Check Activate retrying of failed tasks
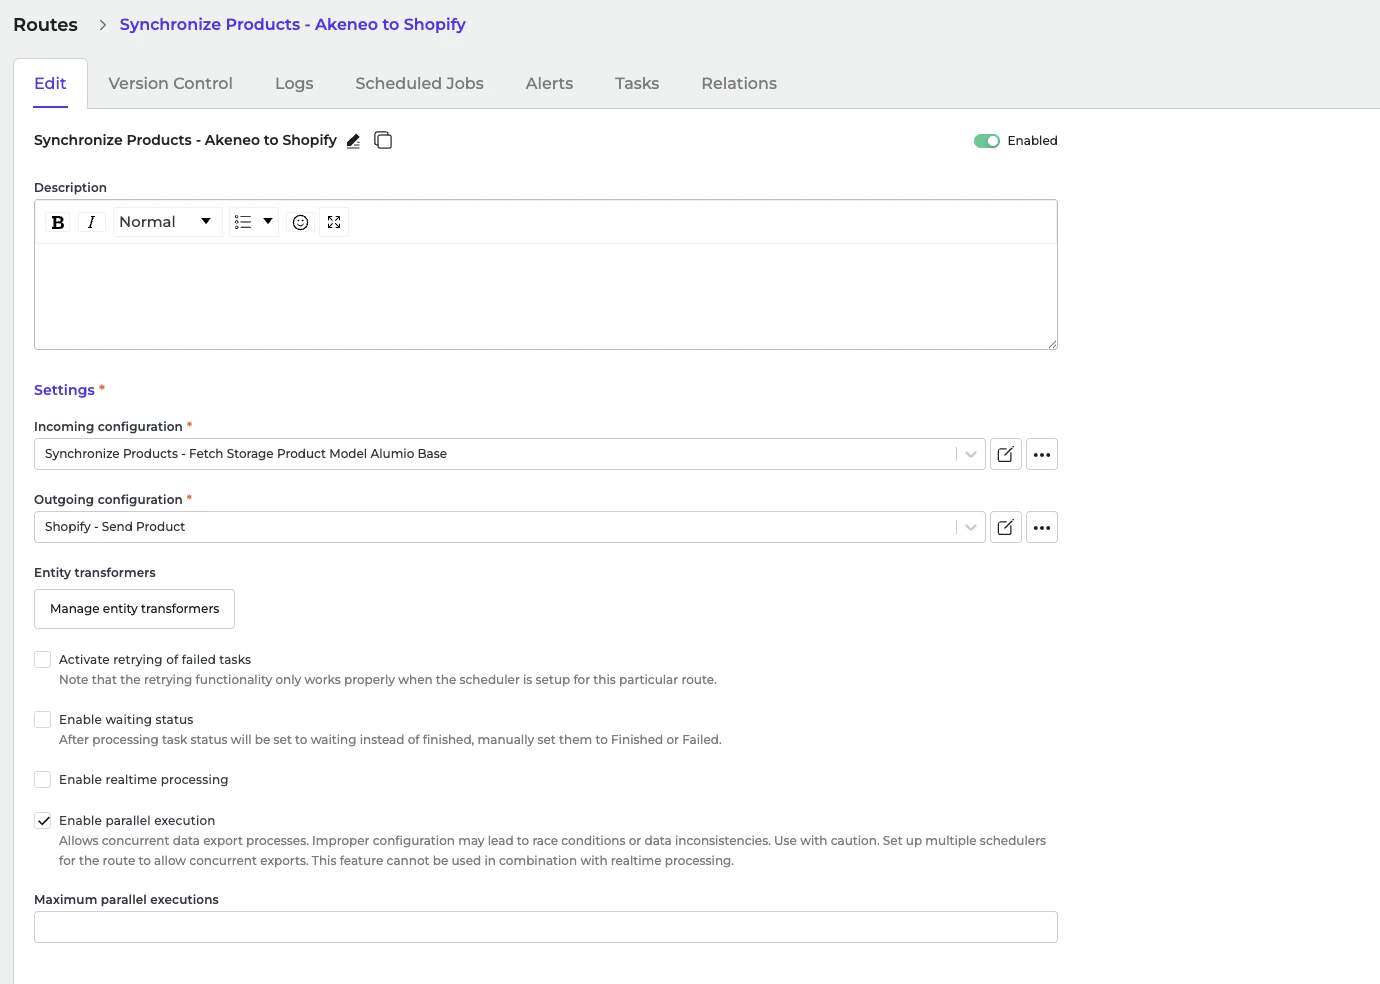The width and height of the screenshot is (1380, 984). tap(43, 660)
